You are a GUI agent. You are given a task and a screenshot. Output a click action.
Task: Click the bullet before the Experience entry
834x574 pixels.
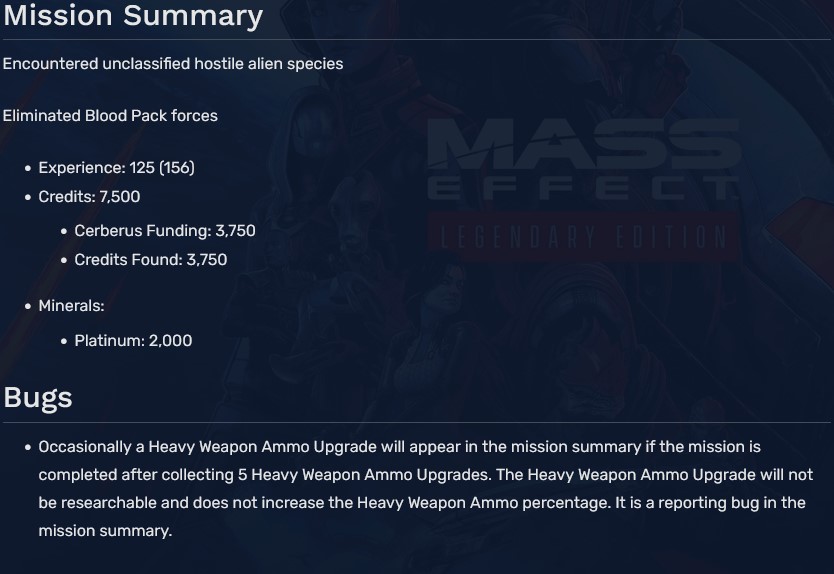28,169
